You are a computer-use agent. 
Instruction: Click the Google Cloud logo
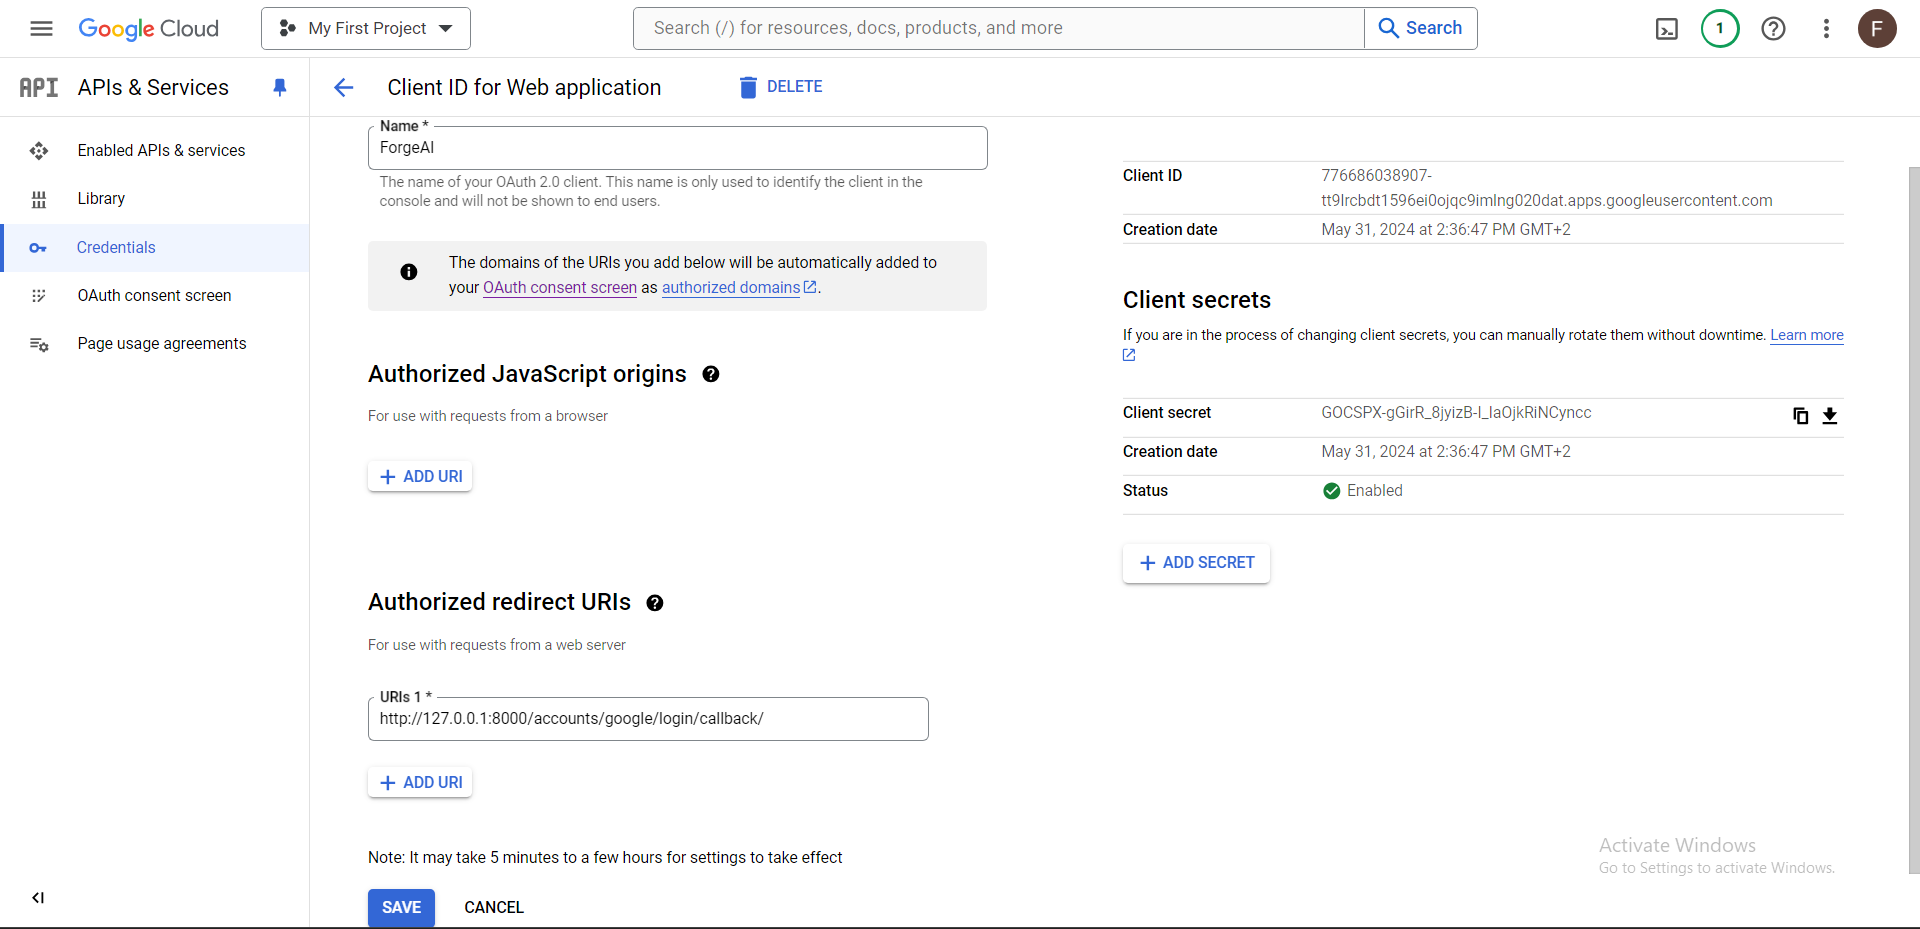click(x=148, y=28)
